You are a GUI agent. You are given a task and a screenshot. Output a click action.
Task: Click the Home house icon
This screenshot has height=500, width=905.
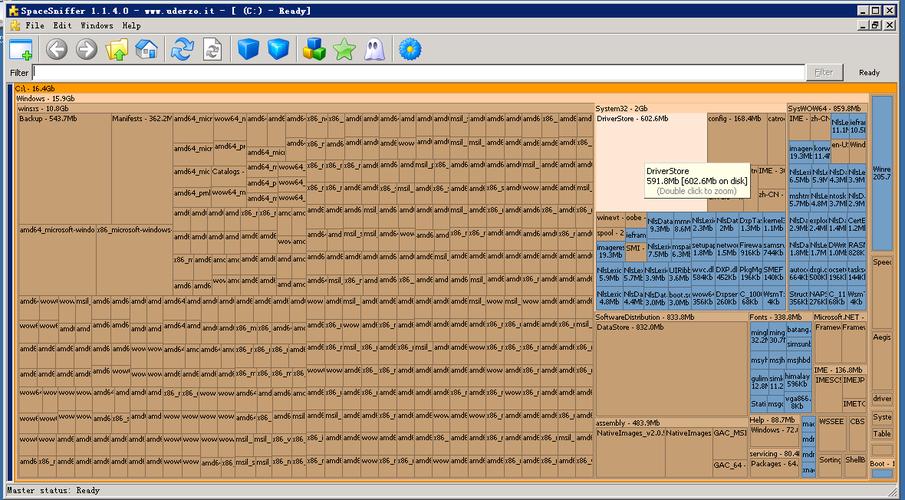pos(147,49)
